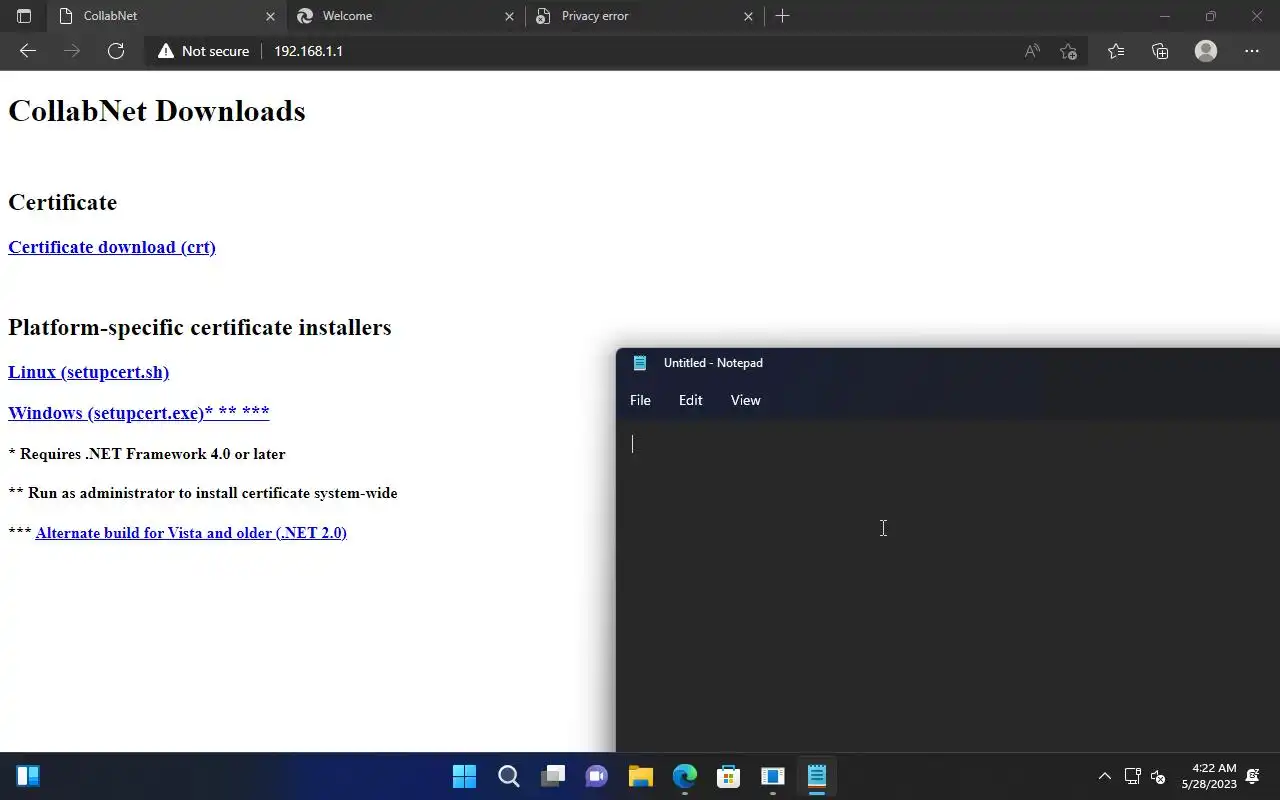
Task: Open the Favorites list icon
Action: [1116, 51]
